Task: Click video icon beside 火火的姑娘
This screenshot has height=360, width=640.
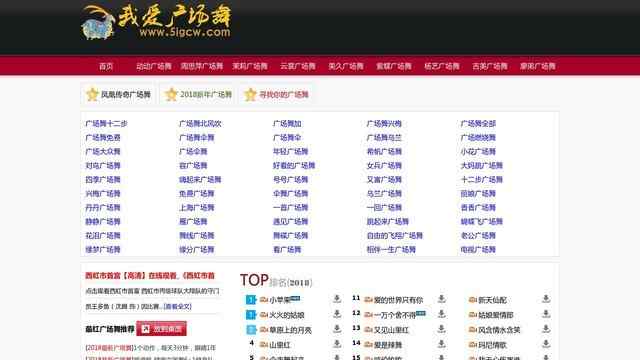Action: [264, 315]
